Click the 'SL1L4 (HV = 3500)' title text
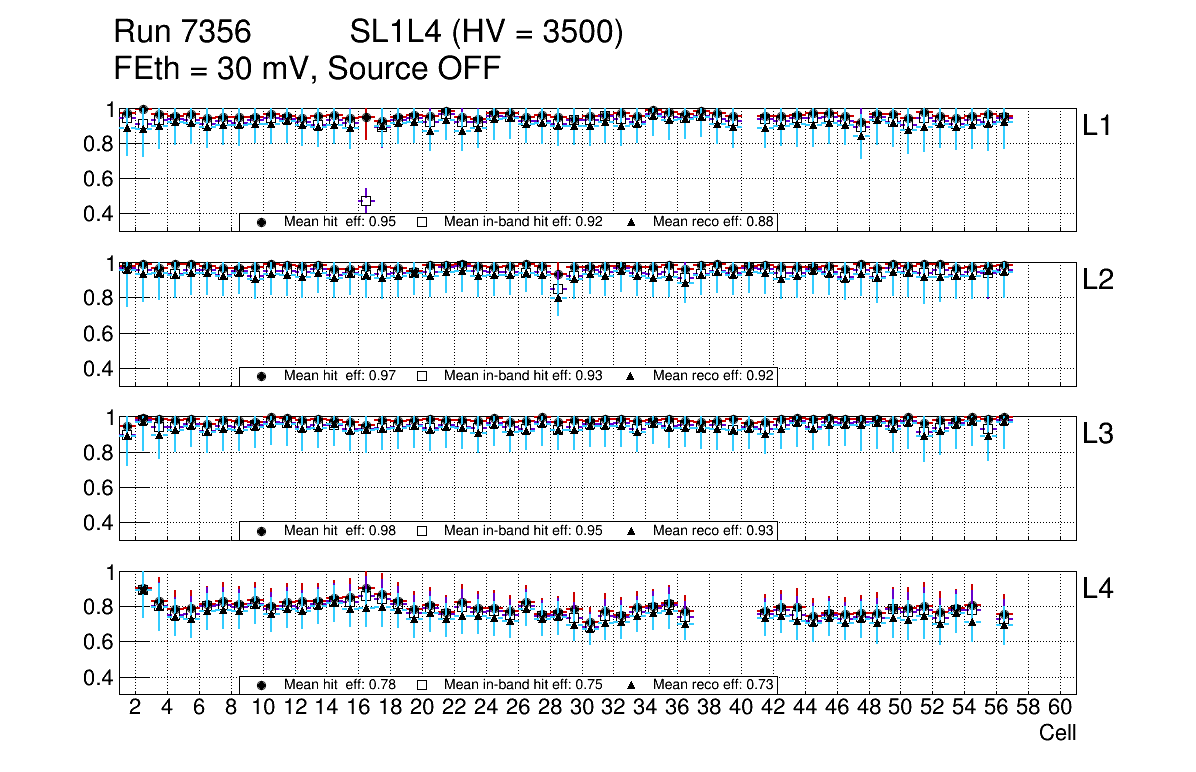1196x772 pixels. 486,33
